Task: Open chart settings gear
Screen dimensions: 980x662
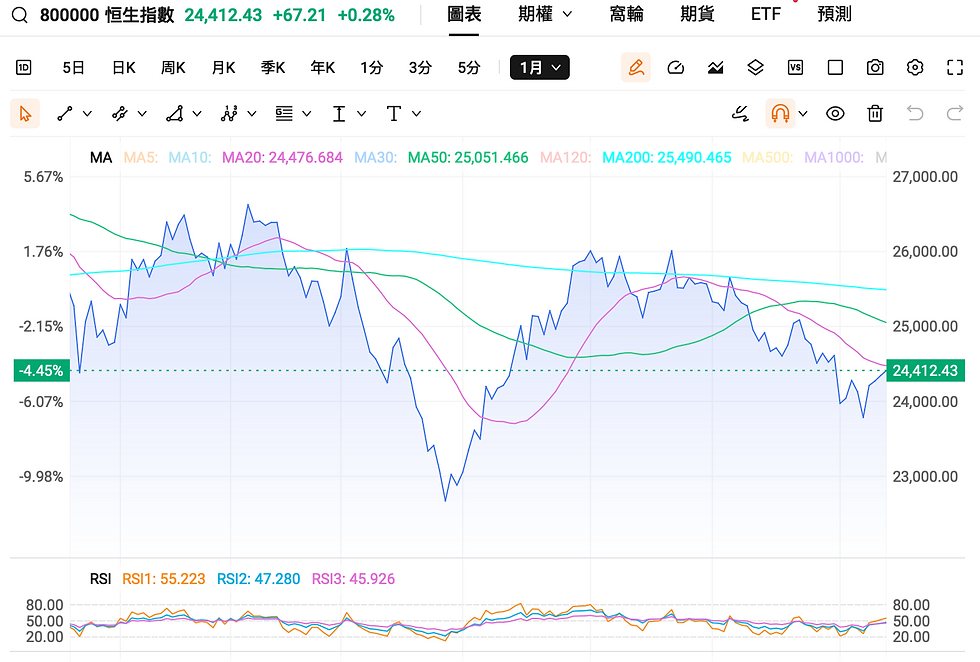Action: point(915,68)
